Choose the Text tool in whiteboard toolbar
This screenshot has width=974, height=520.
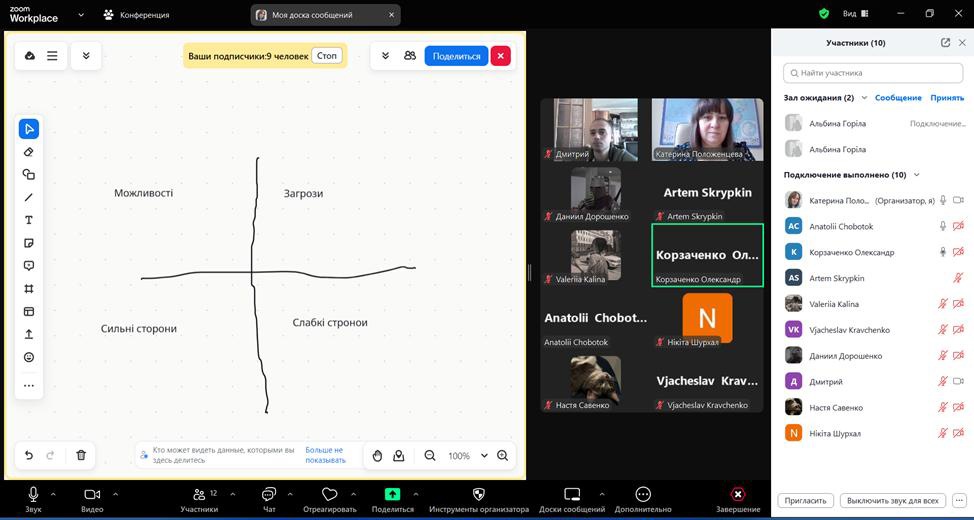29,220
